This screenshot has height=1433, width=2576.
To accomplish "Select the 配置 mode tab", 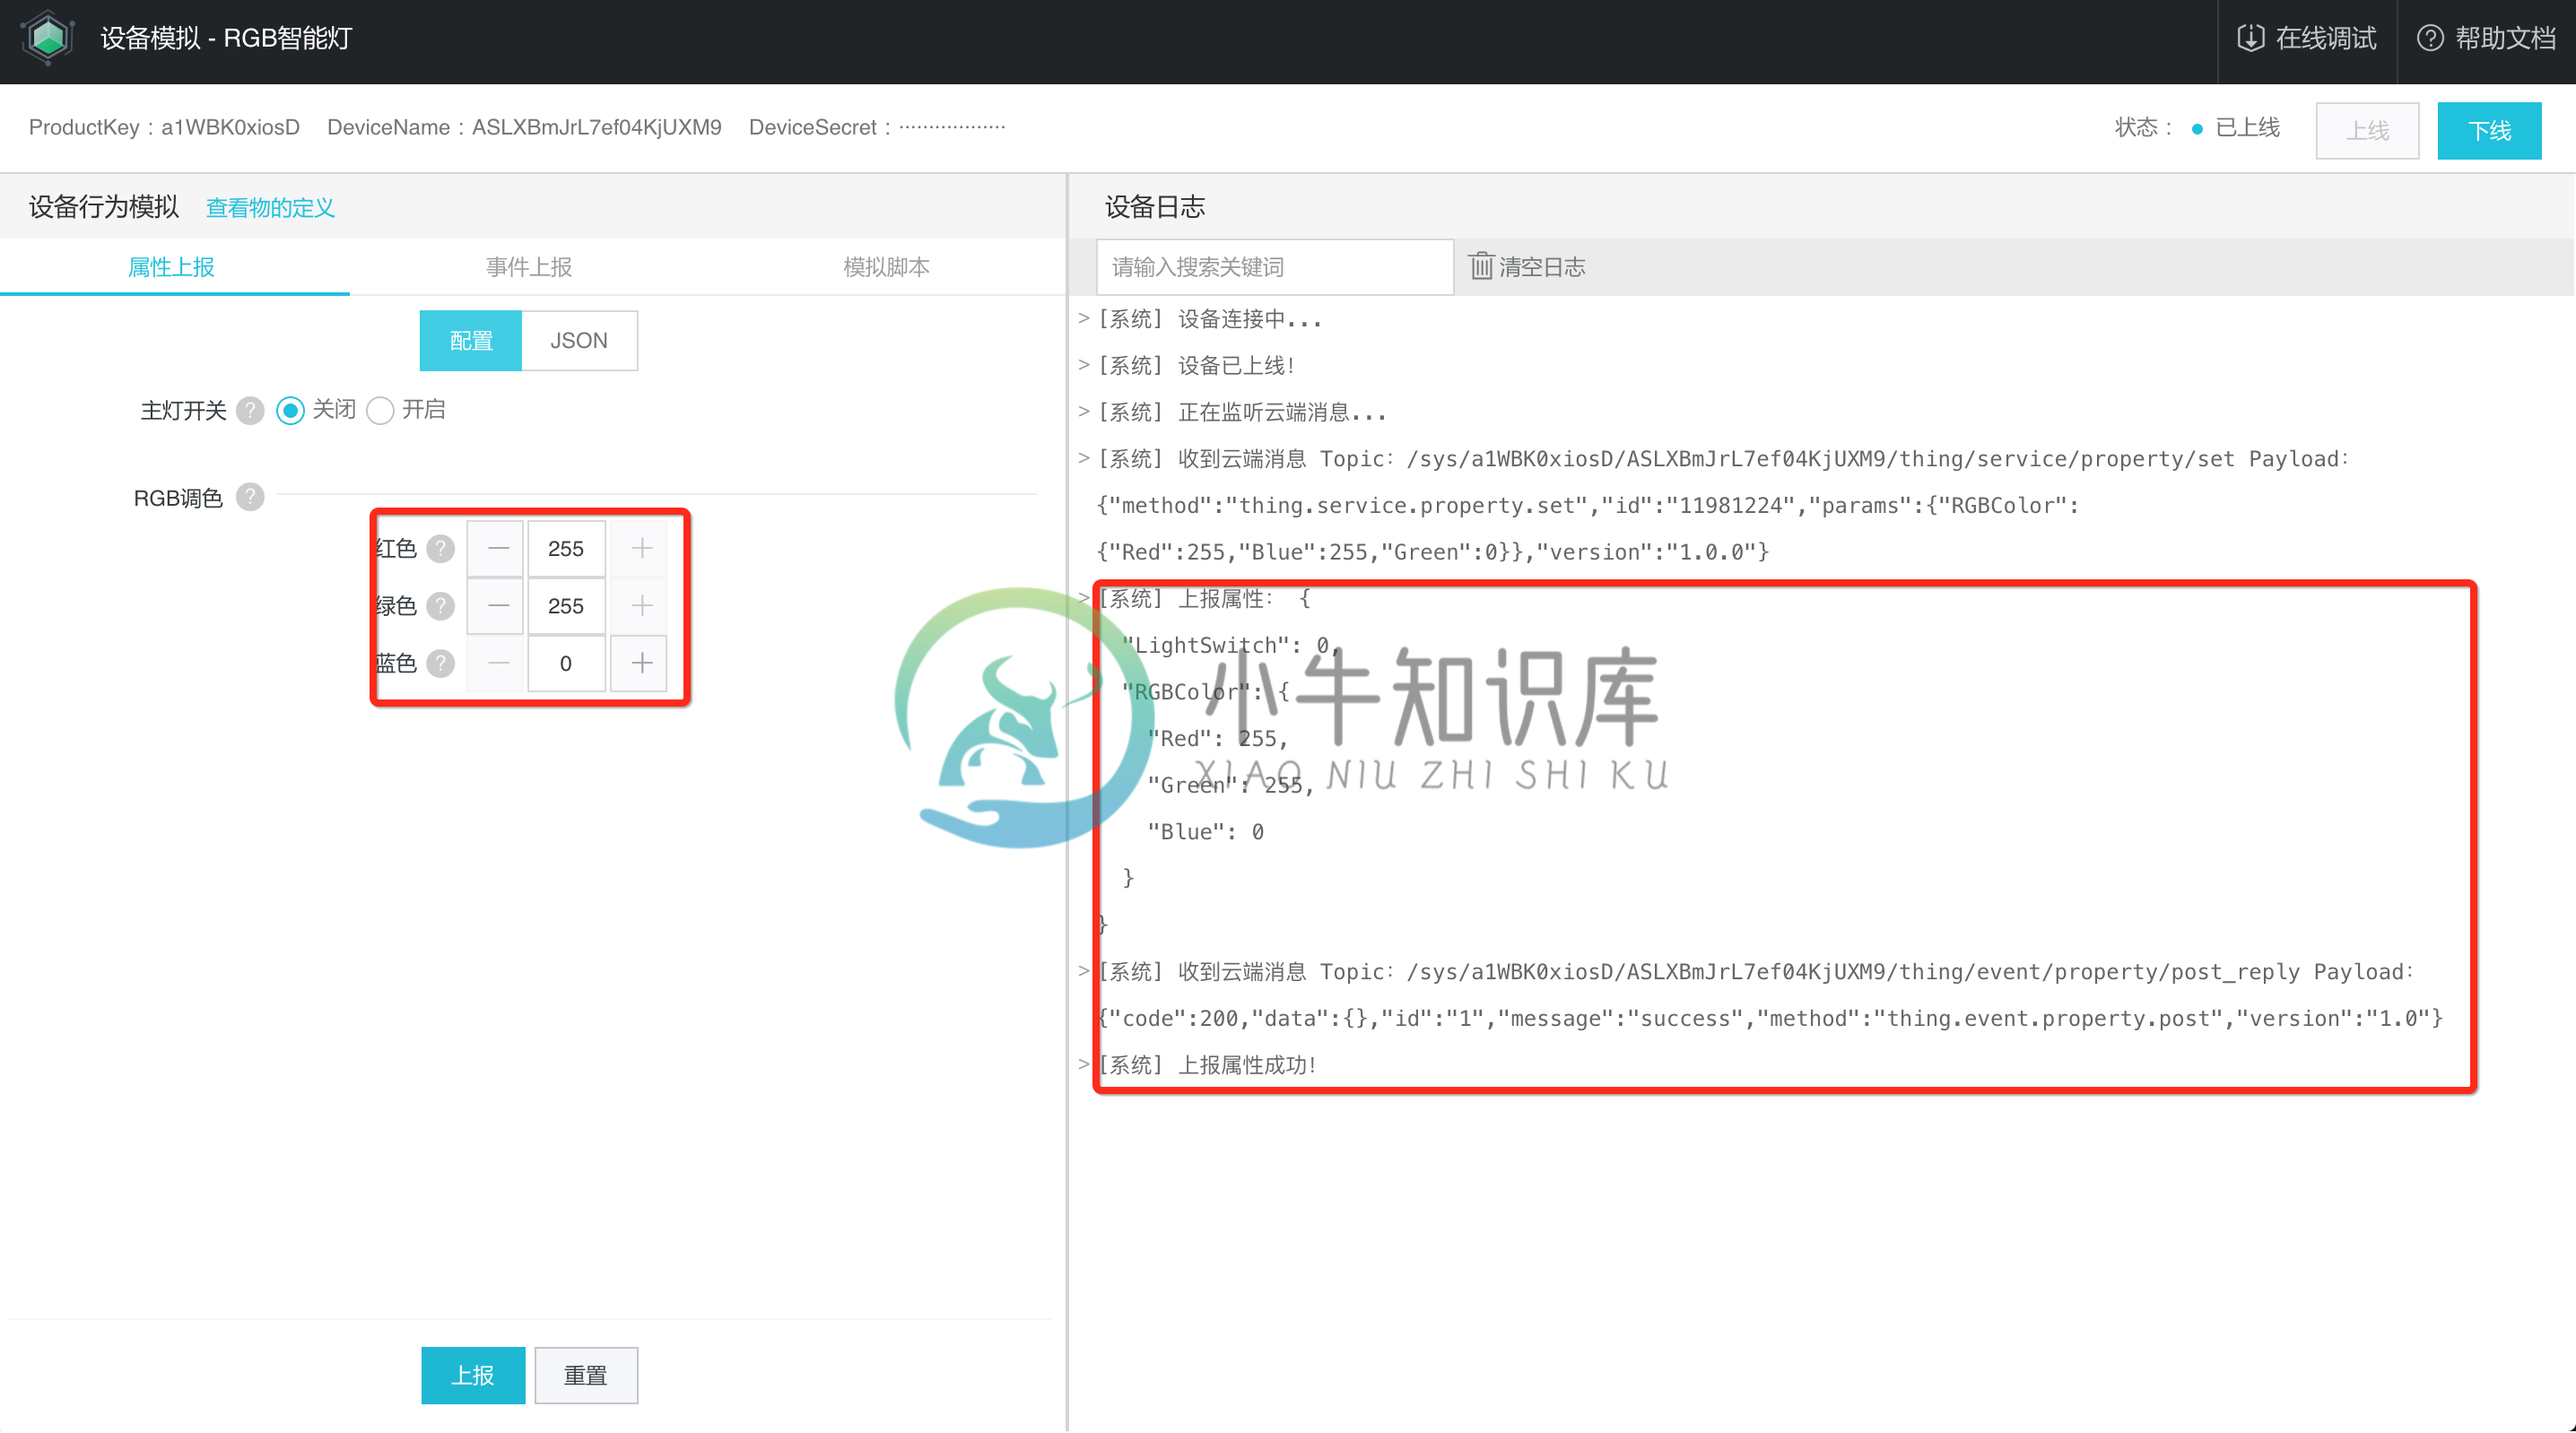I will (x=471, y=341).
